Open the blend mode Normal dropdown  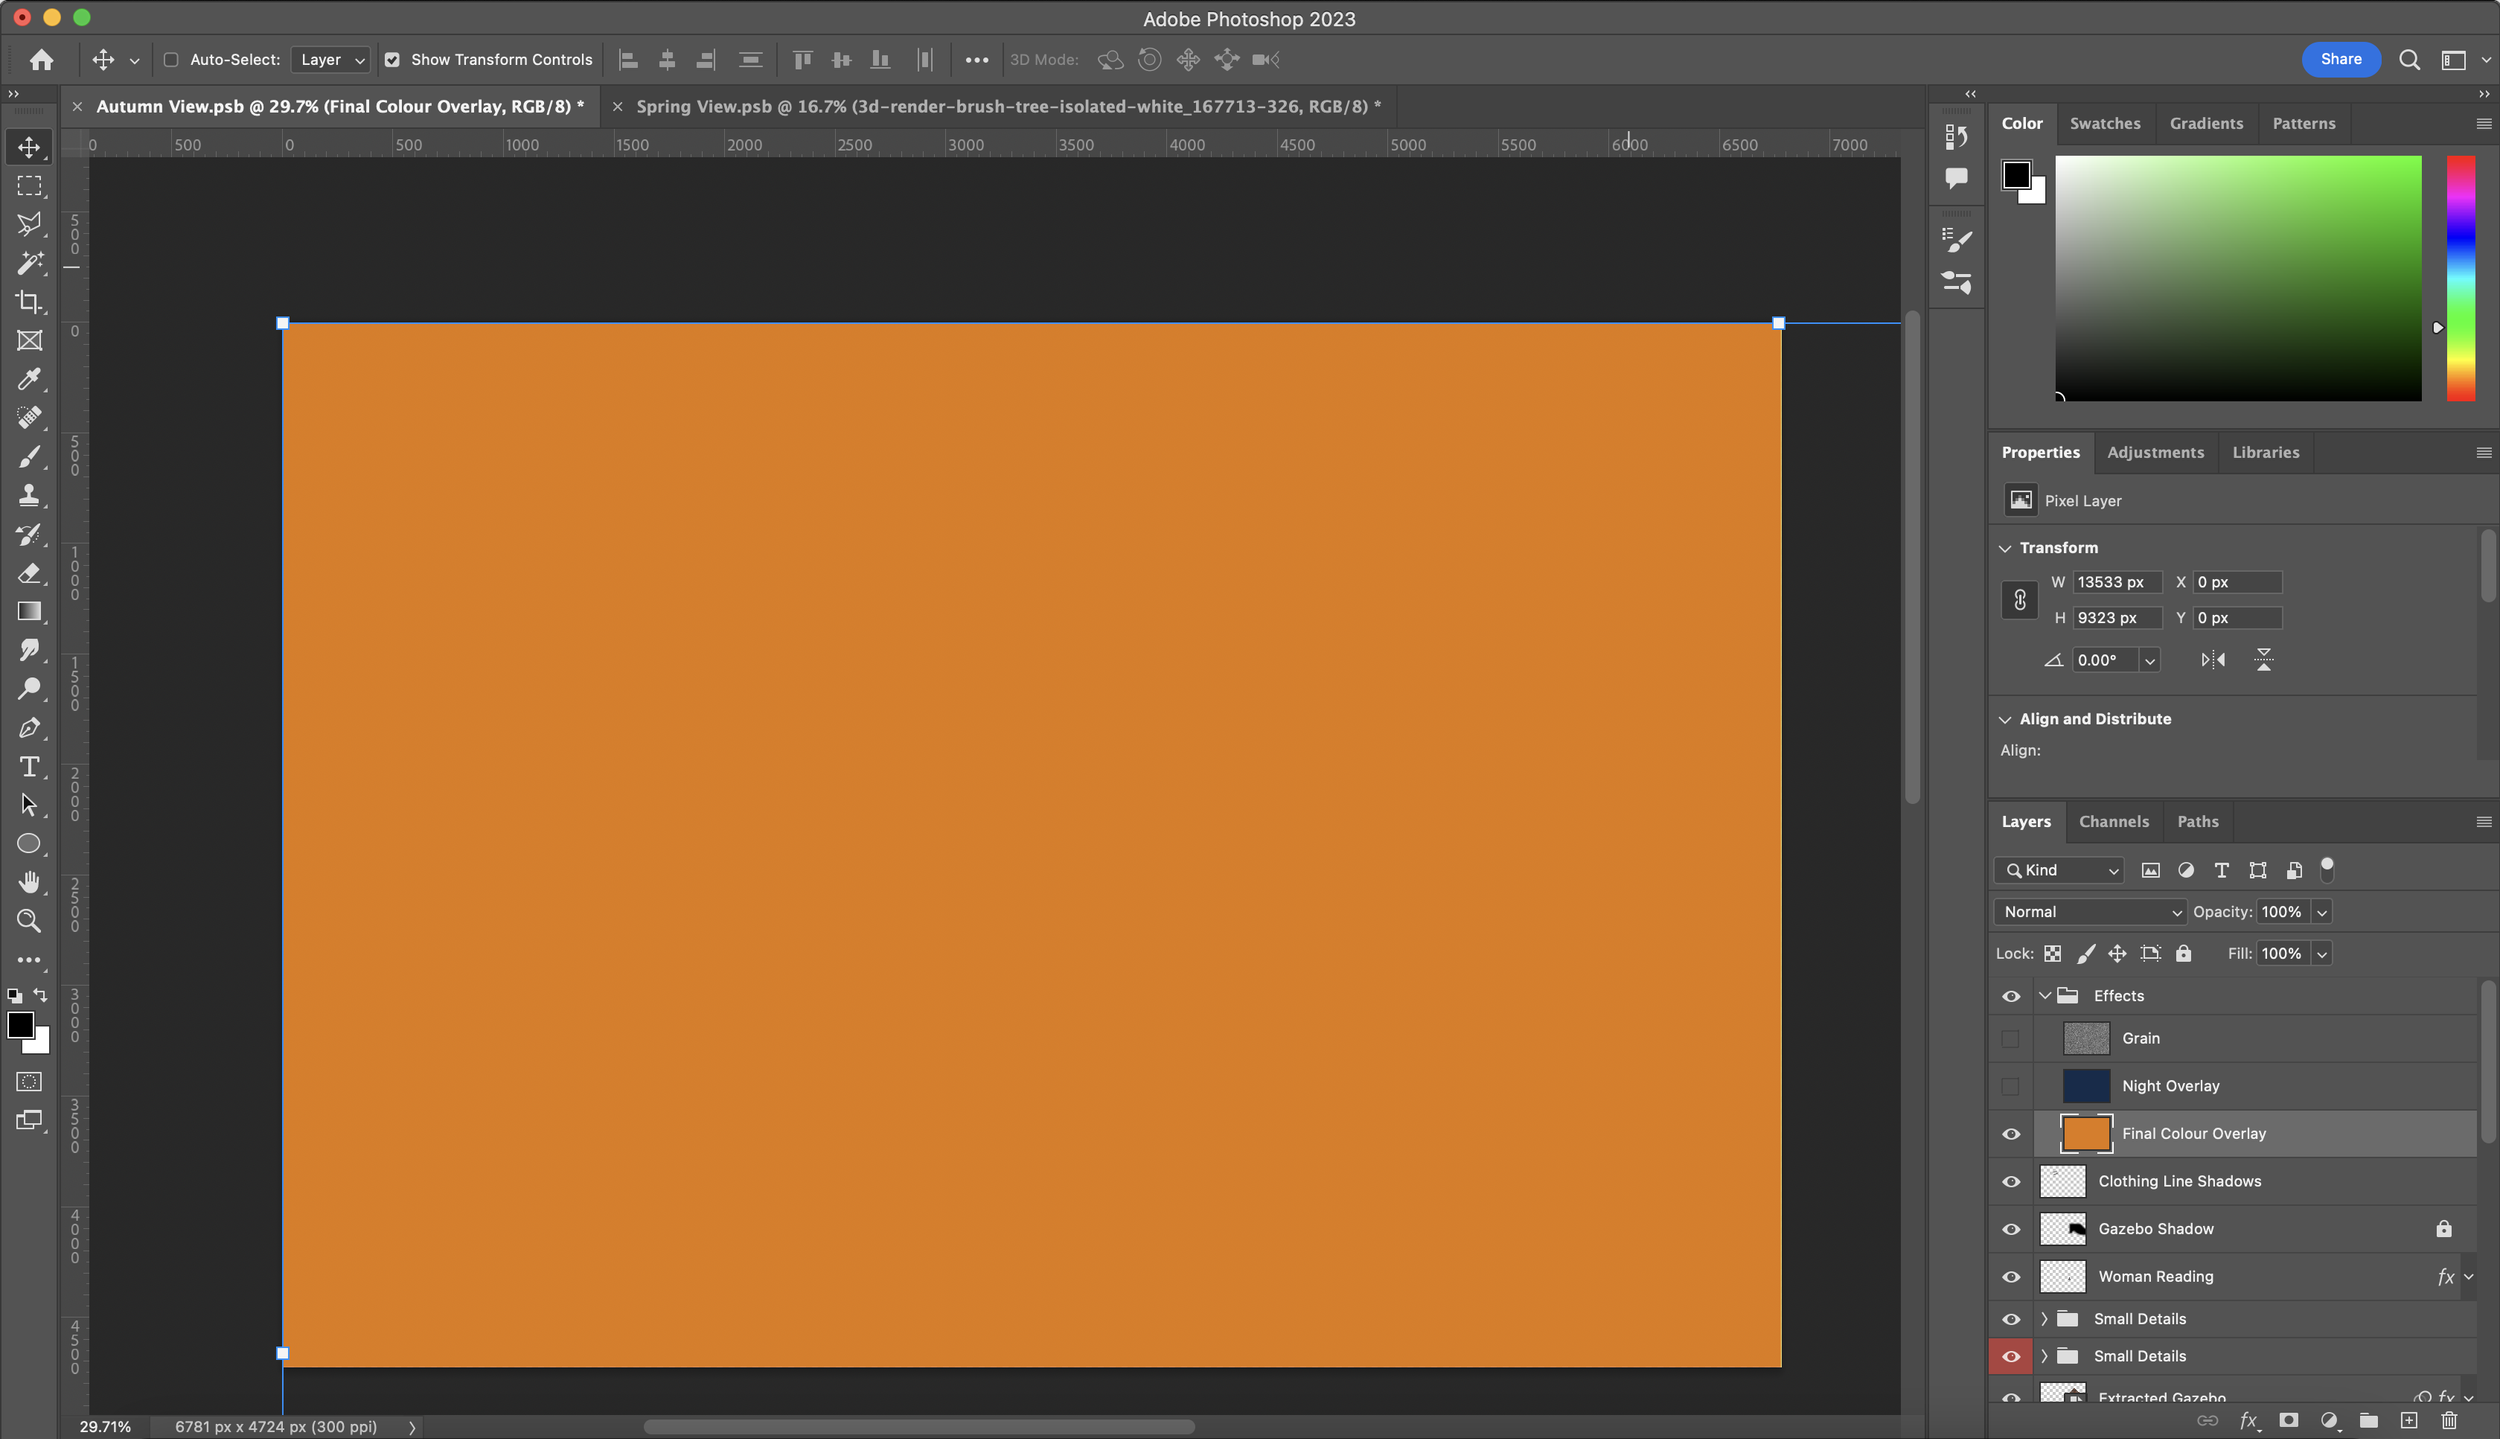(2090, 912)
